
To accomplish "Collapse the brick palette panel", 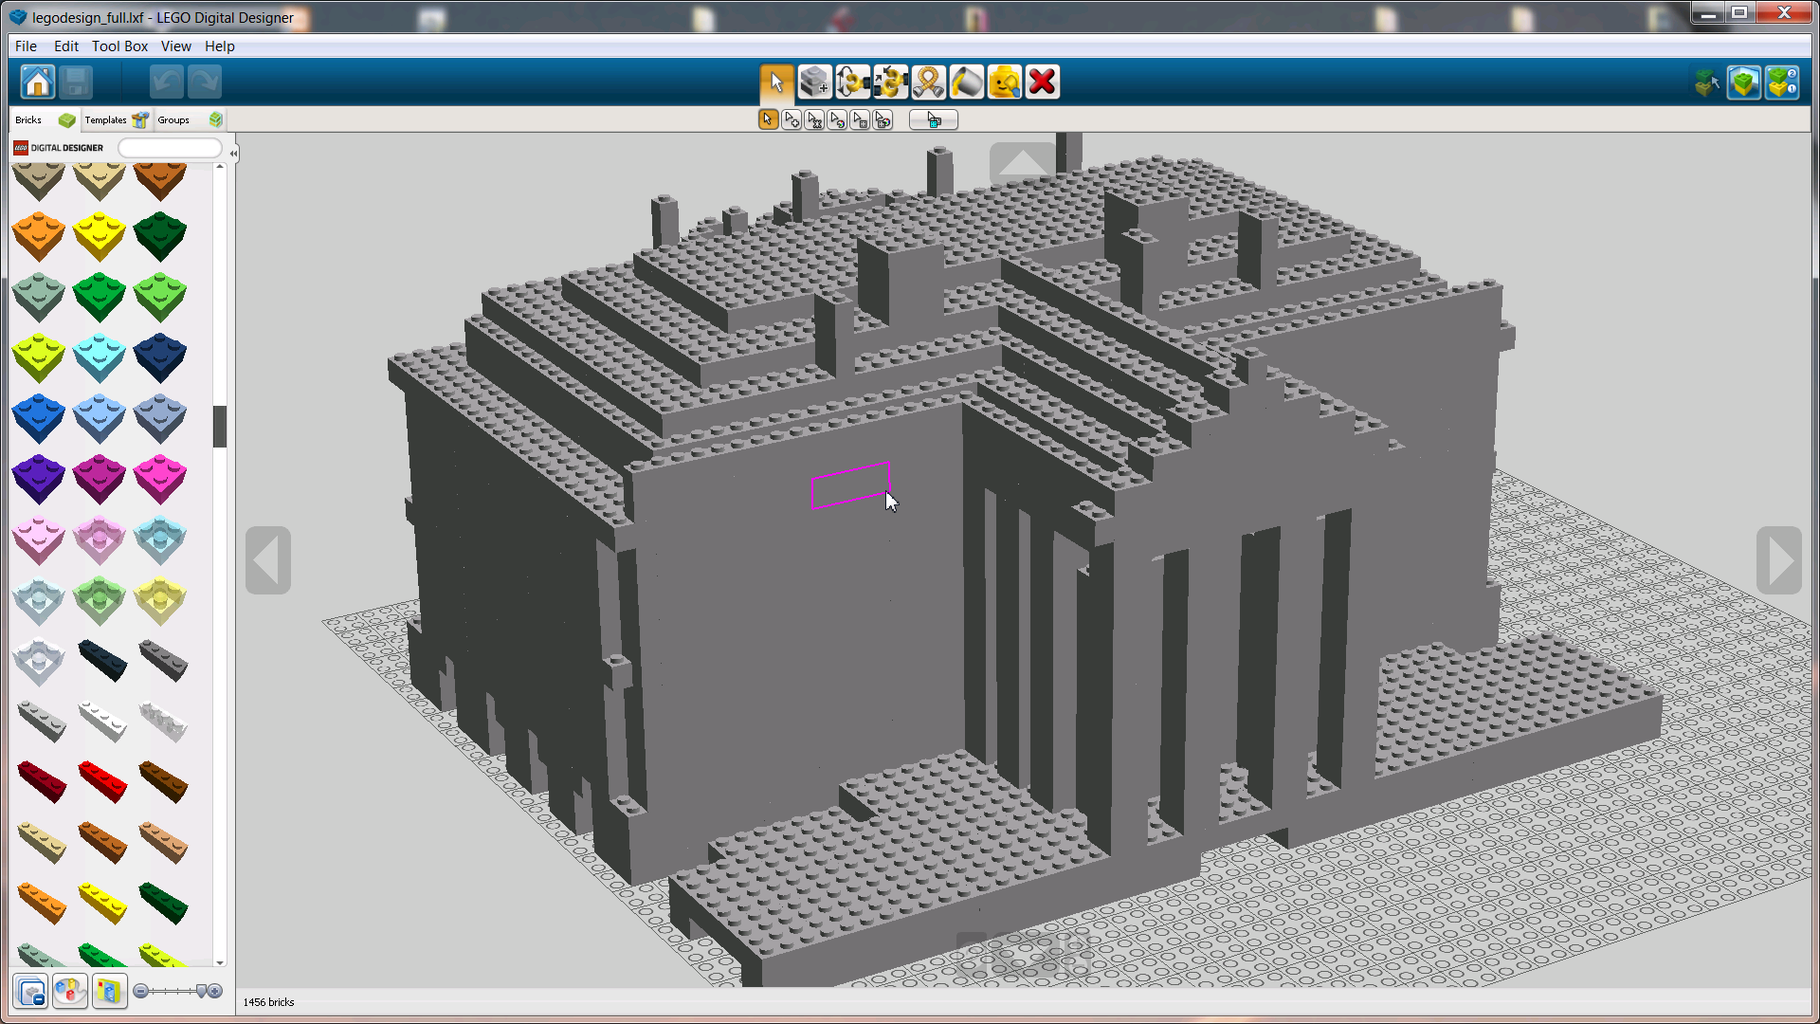I will pyautogui.click(x=233, y=152).
